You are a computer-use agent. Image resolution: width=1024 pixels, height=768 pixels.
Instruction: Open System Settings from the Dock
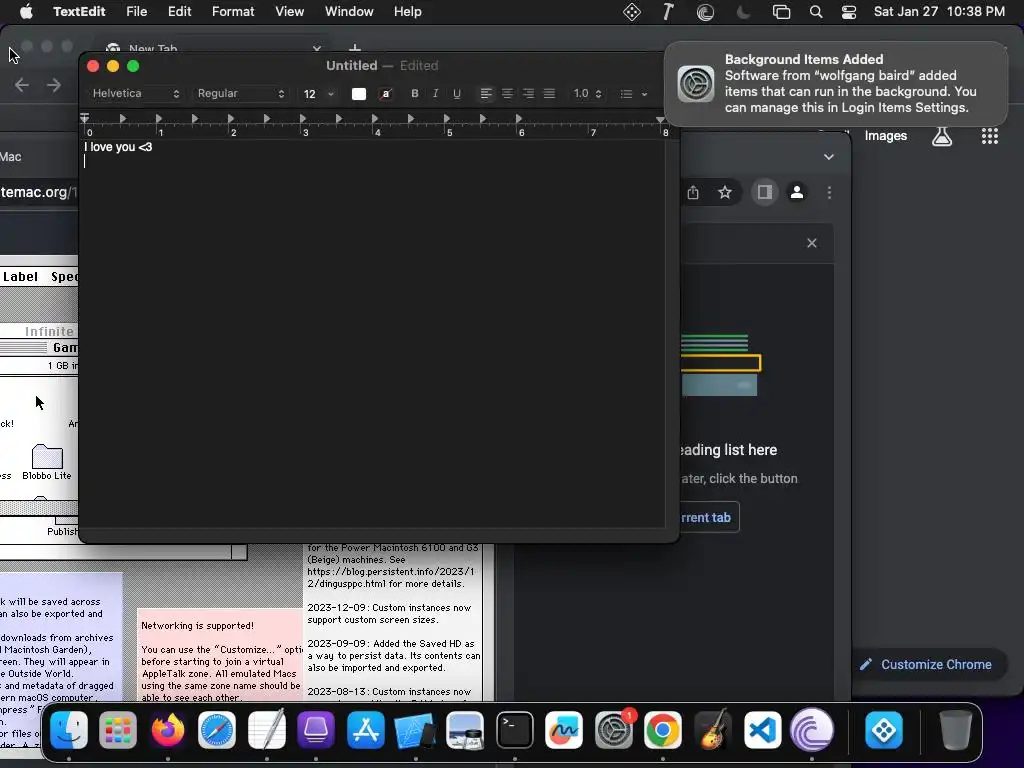click(x=614, y=729)
